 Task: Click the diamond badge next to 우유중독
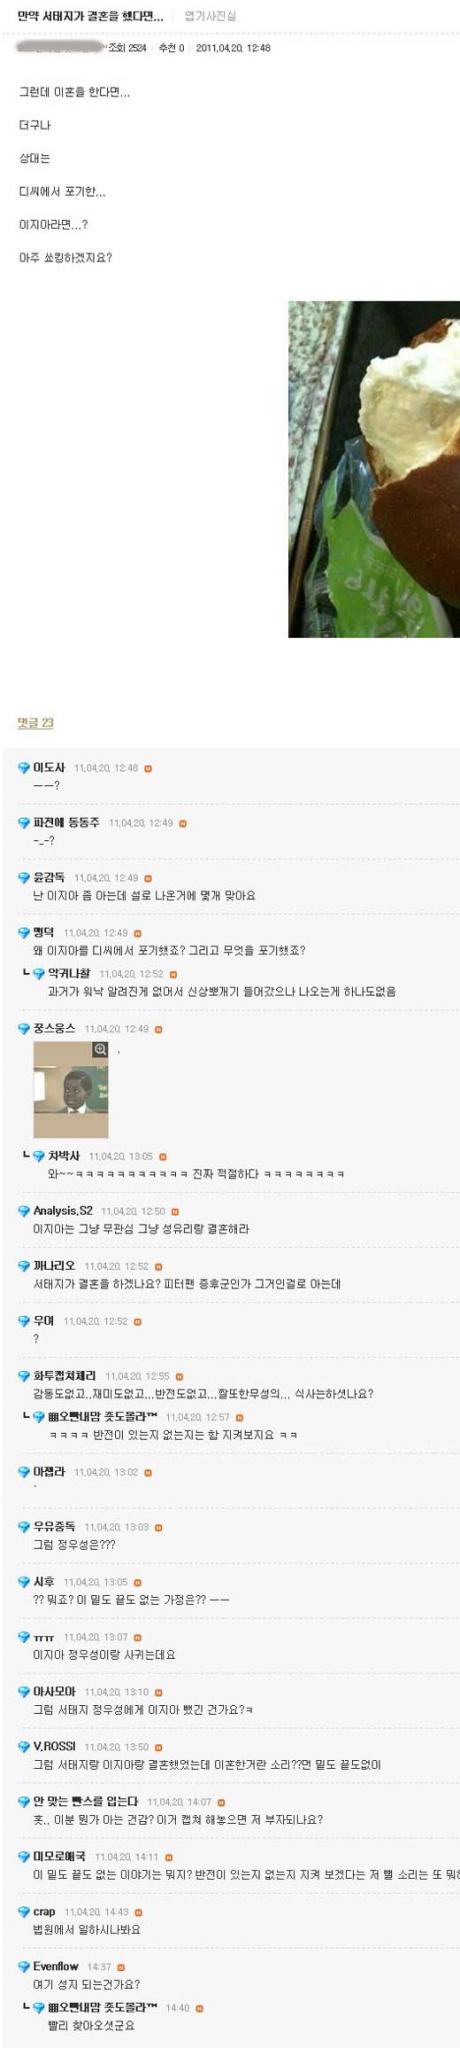click(x=25, y=1527)
